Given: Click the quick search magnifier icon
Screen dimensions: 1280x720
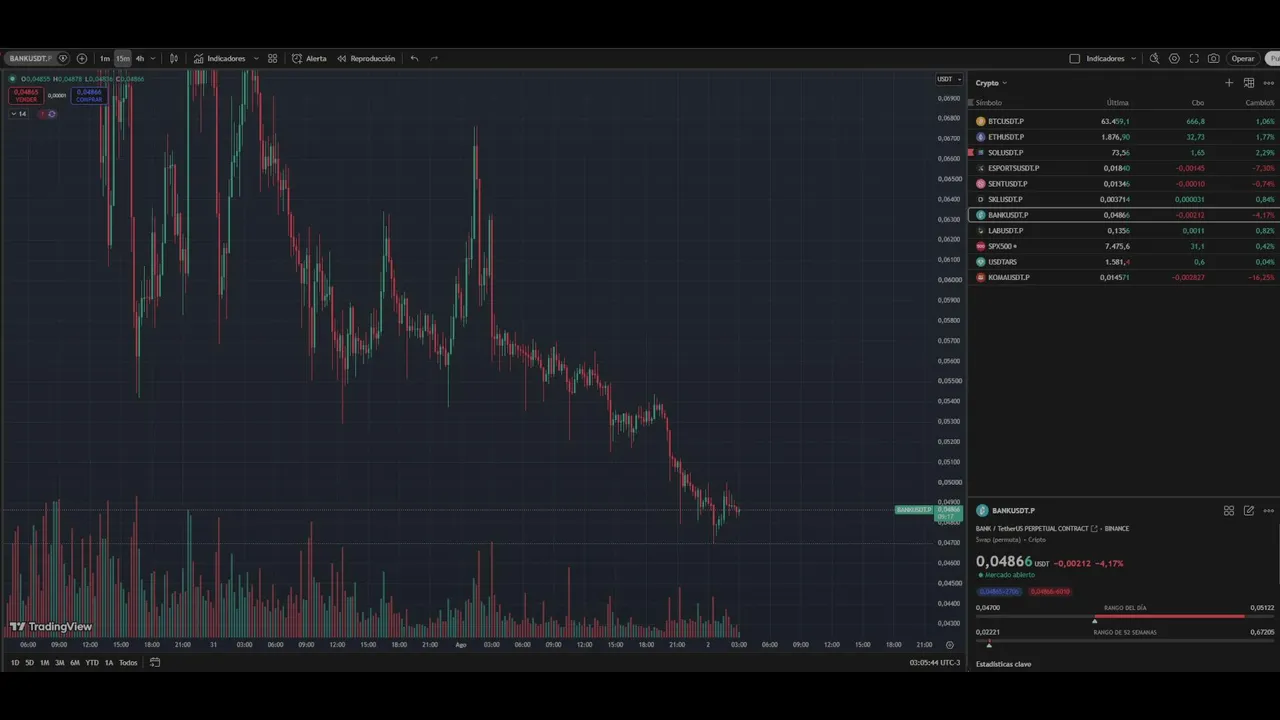Looking at the screenshot, I should 1154,58.
